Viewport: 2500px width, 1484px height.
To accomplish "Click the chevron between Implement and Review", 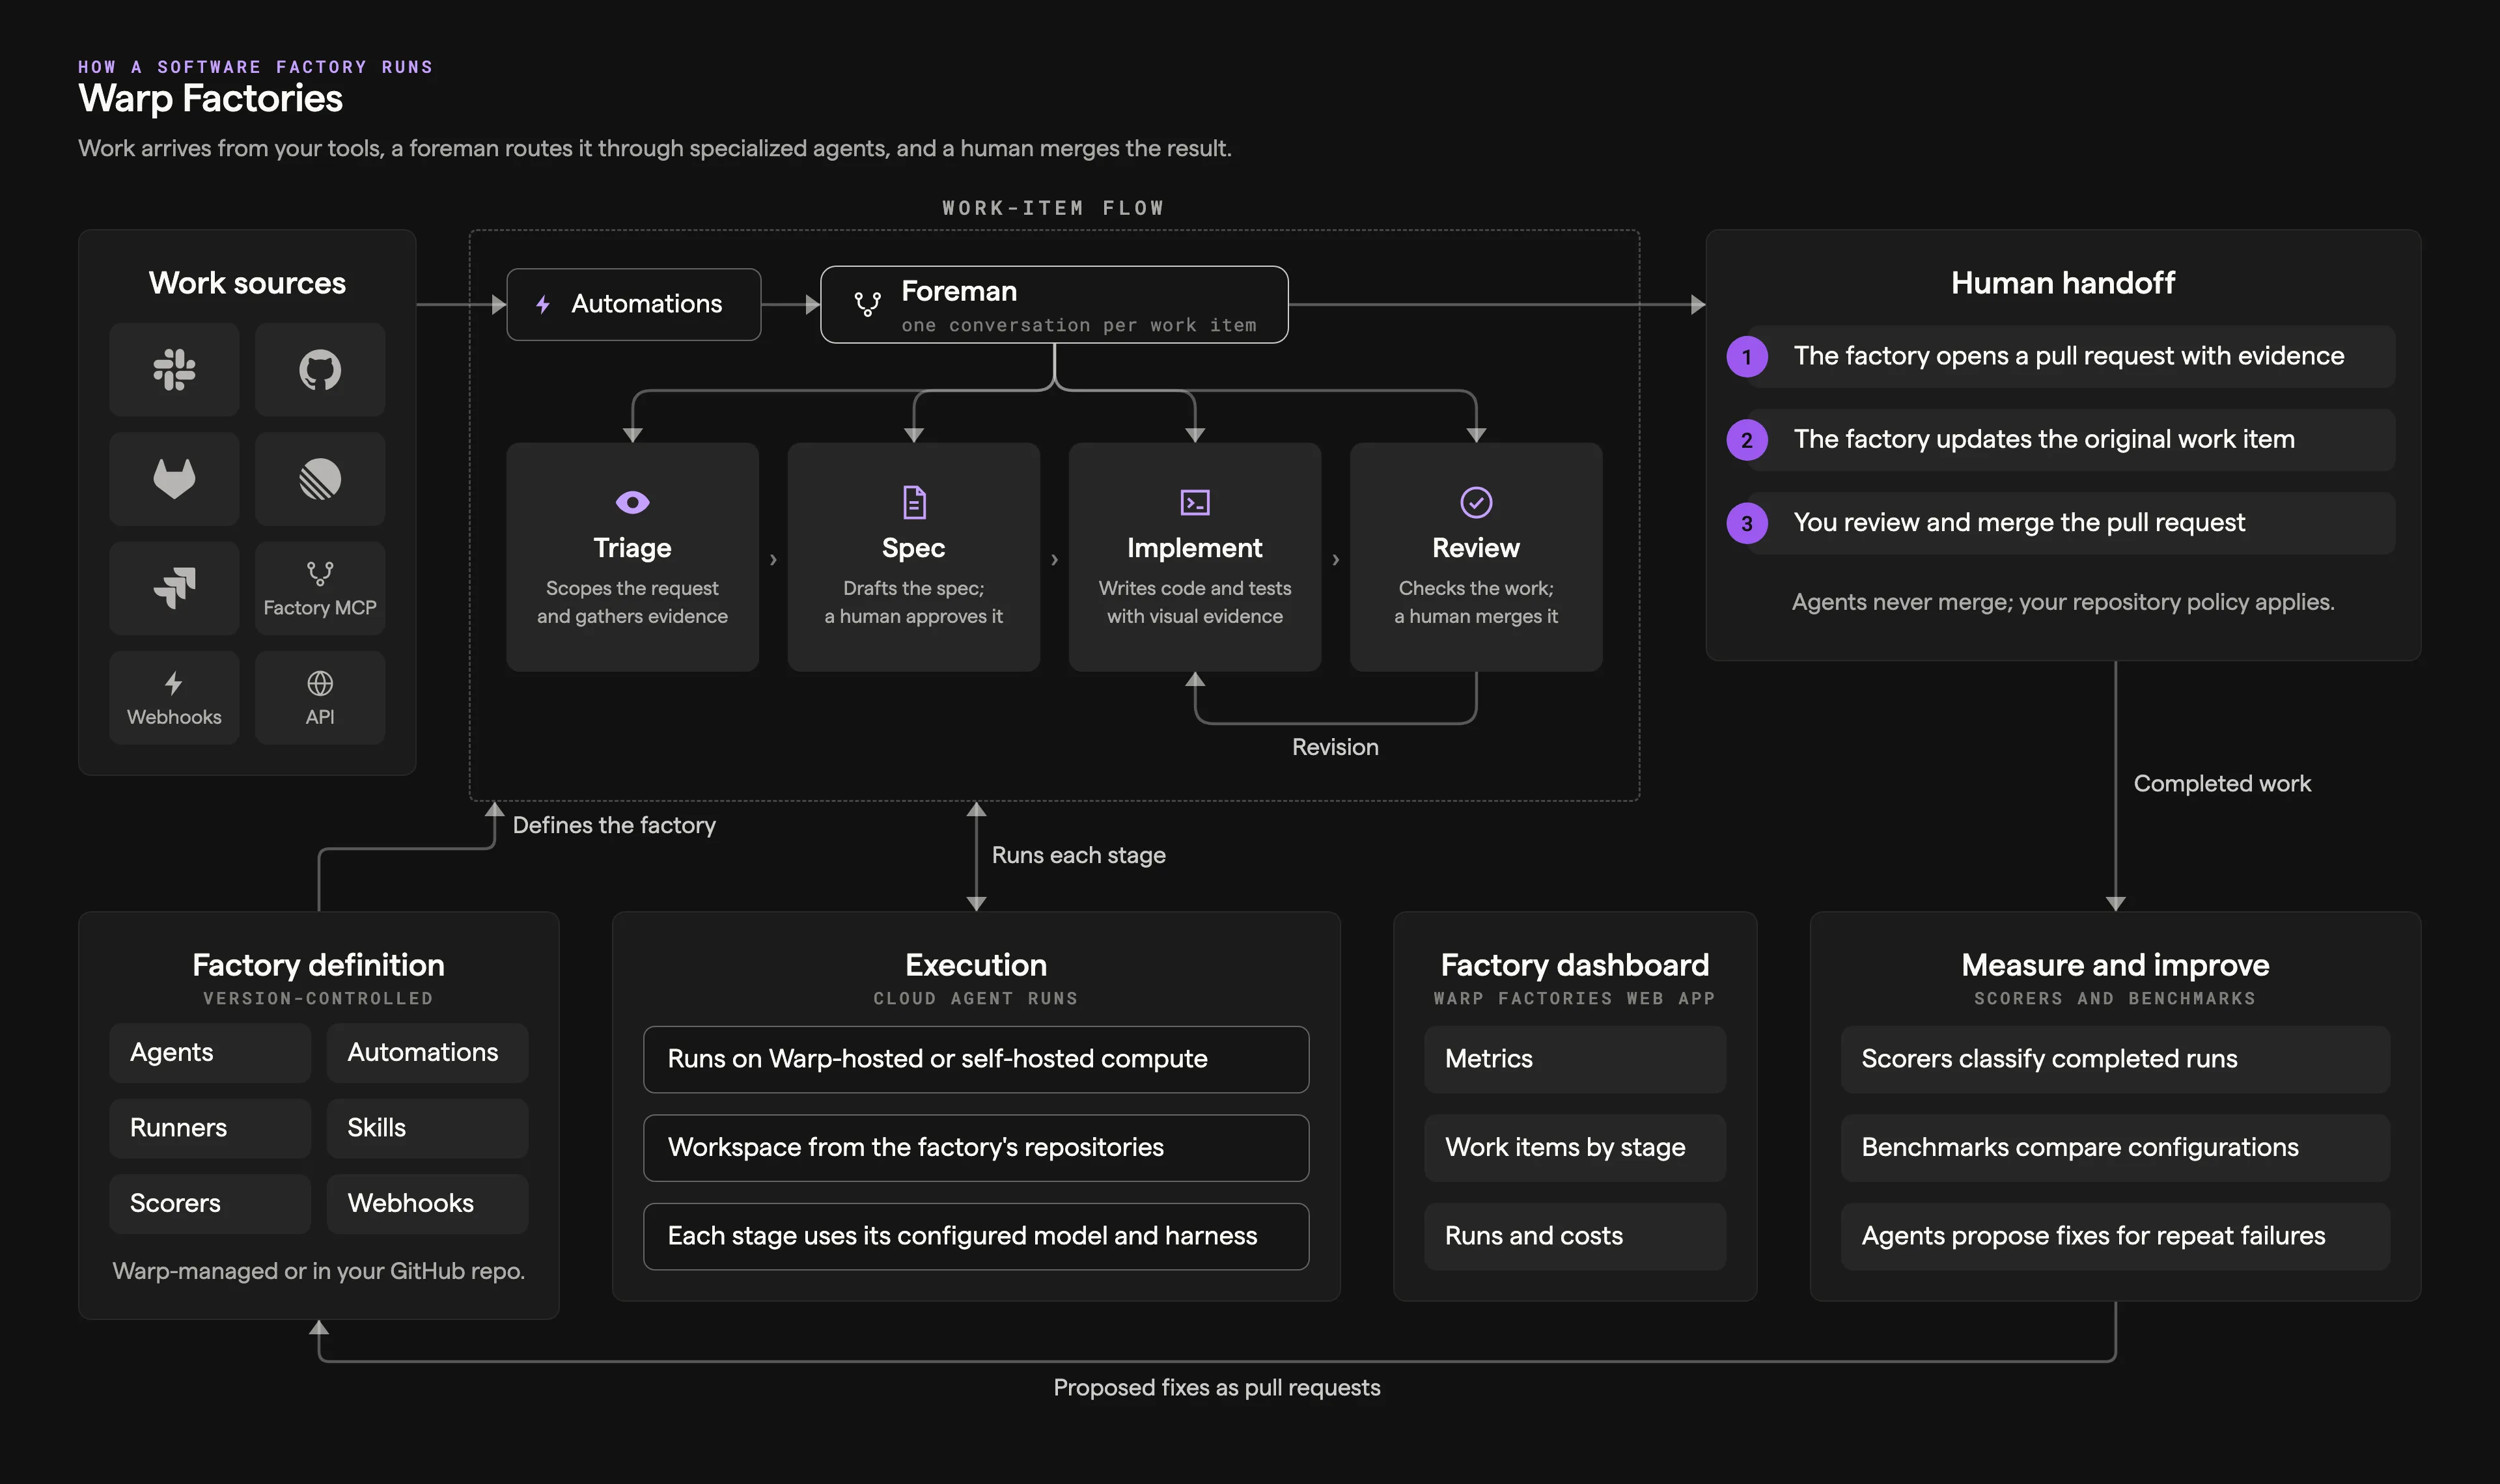I will pos(1335,560).
